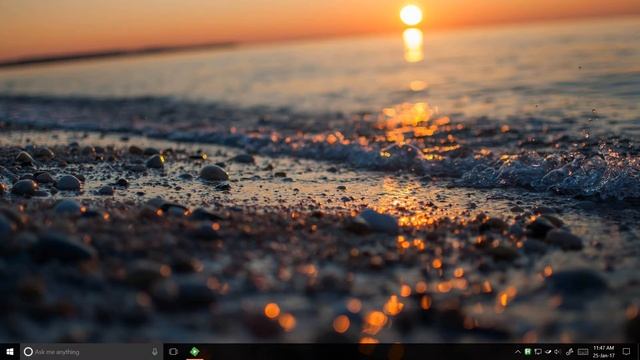Click the cloud sync tray icon
The height and width of the screenshot is (360, 640).
coord(548,352)
